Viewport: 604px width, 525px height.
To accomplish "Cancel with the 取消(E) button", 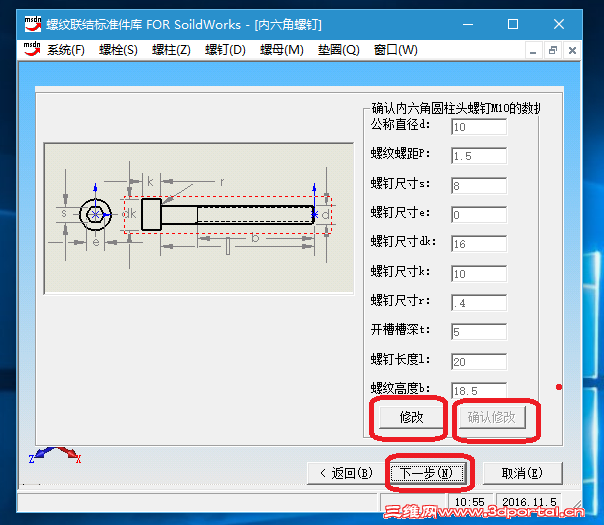I will click(522, 473).
